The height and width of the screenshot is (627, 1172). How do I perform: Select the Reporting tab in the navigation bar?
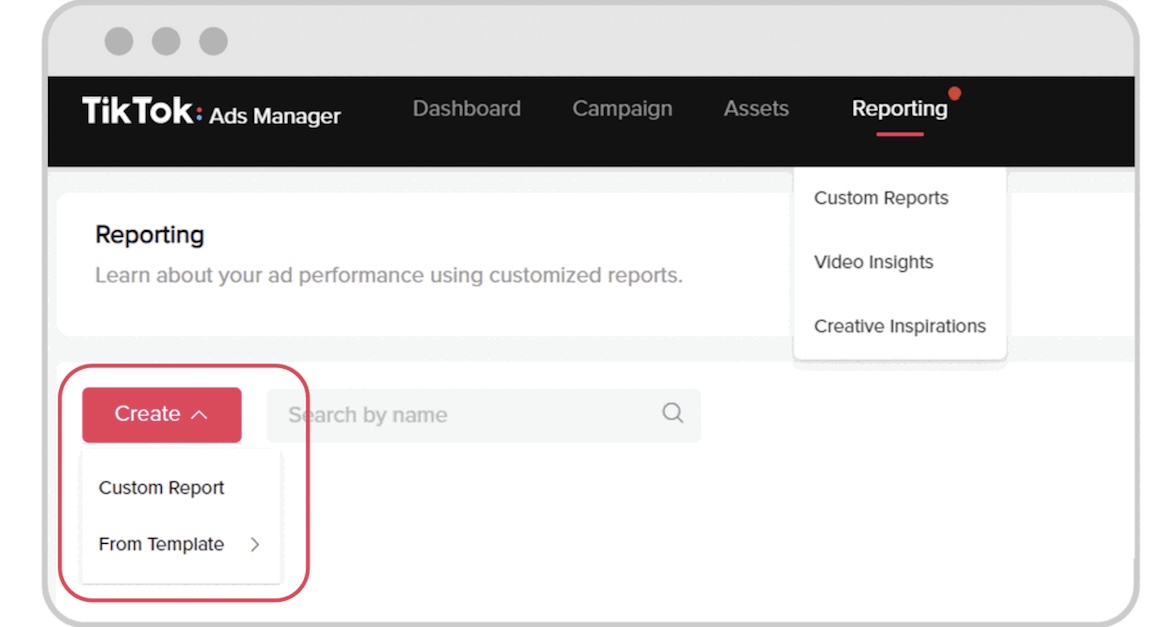pos(899,108)
